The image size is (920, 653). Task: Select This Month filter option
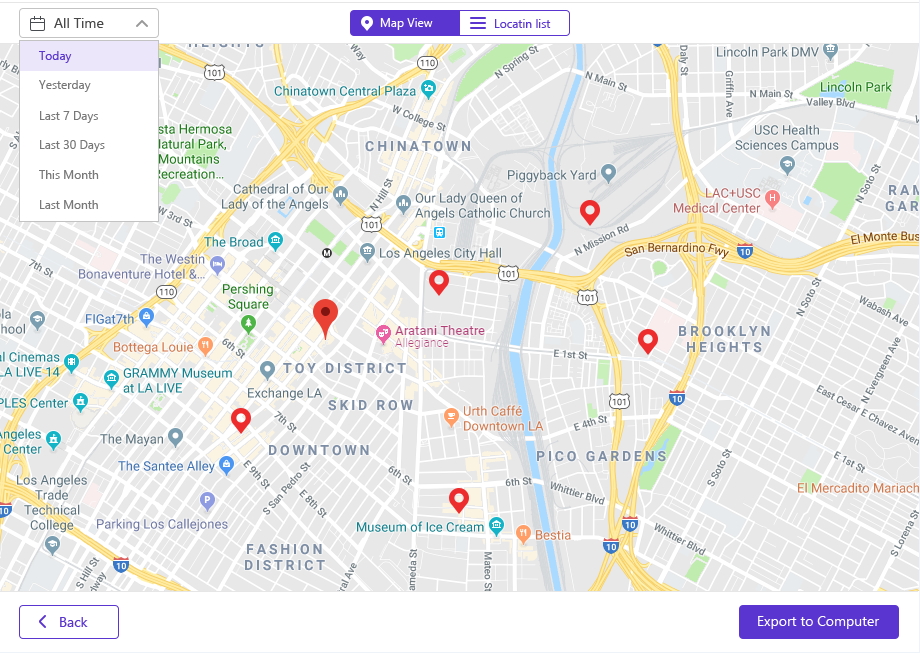89,175
